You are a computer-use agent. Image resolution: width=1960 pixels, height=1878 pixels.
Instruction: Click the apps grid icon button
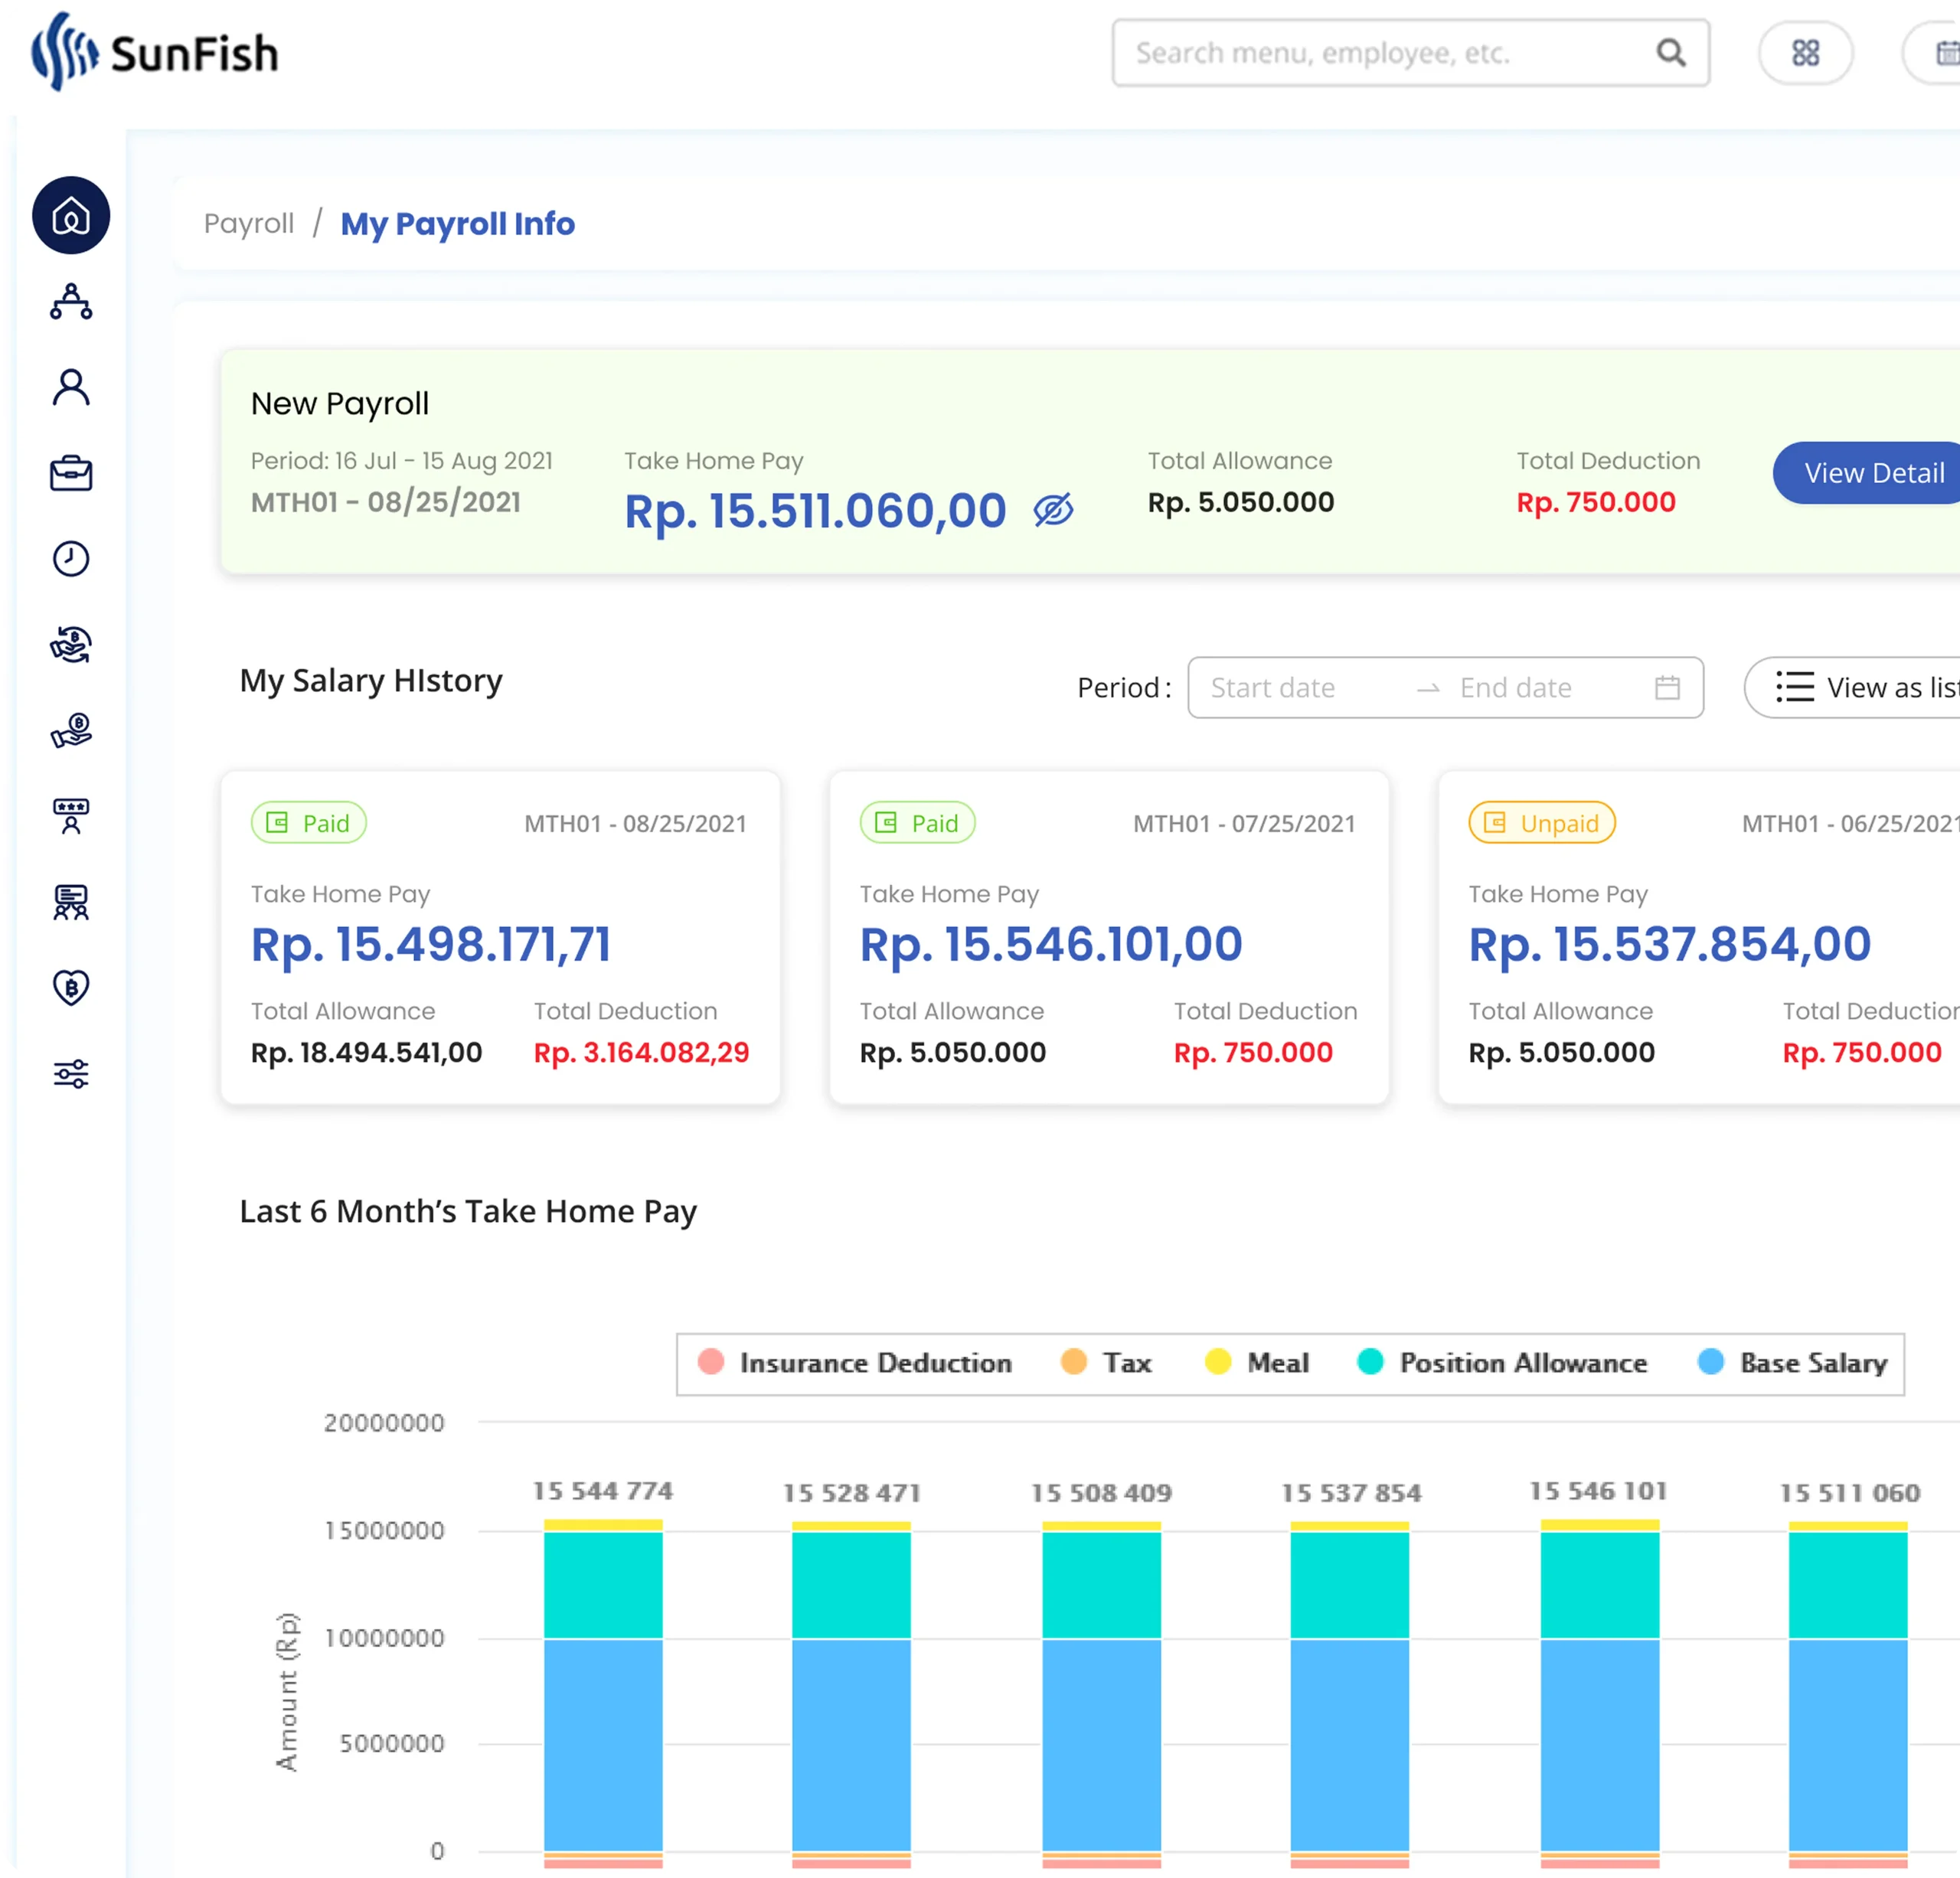(x=1805, y=53)
